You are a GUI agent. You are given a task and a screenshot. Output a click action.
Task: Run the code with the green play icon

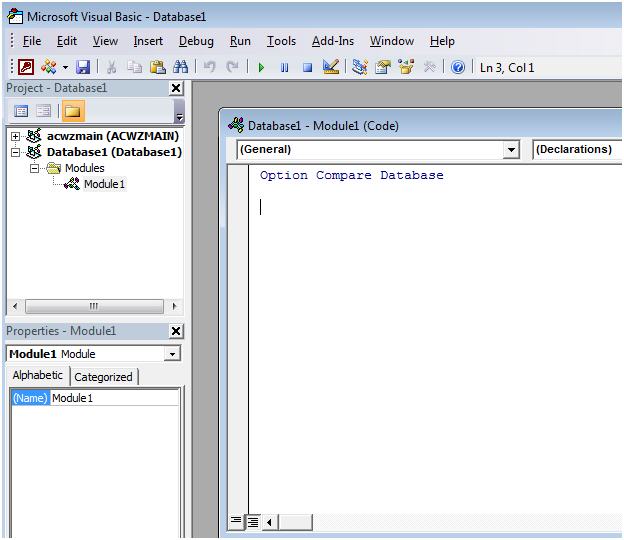pyautogui.click(x=261, y=68)
